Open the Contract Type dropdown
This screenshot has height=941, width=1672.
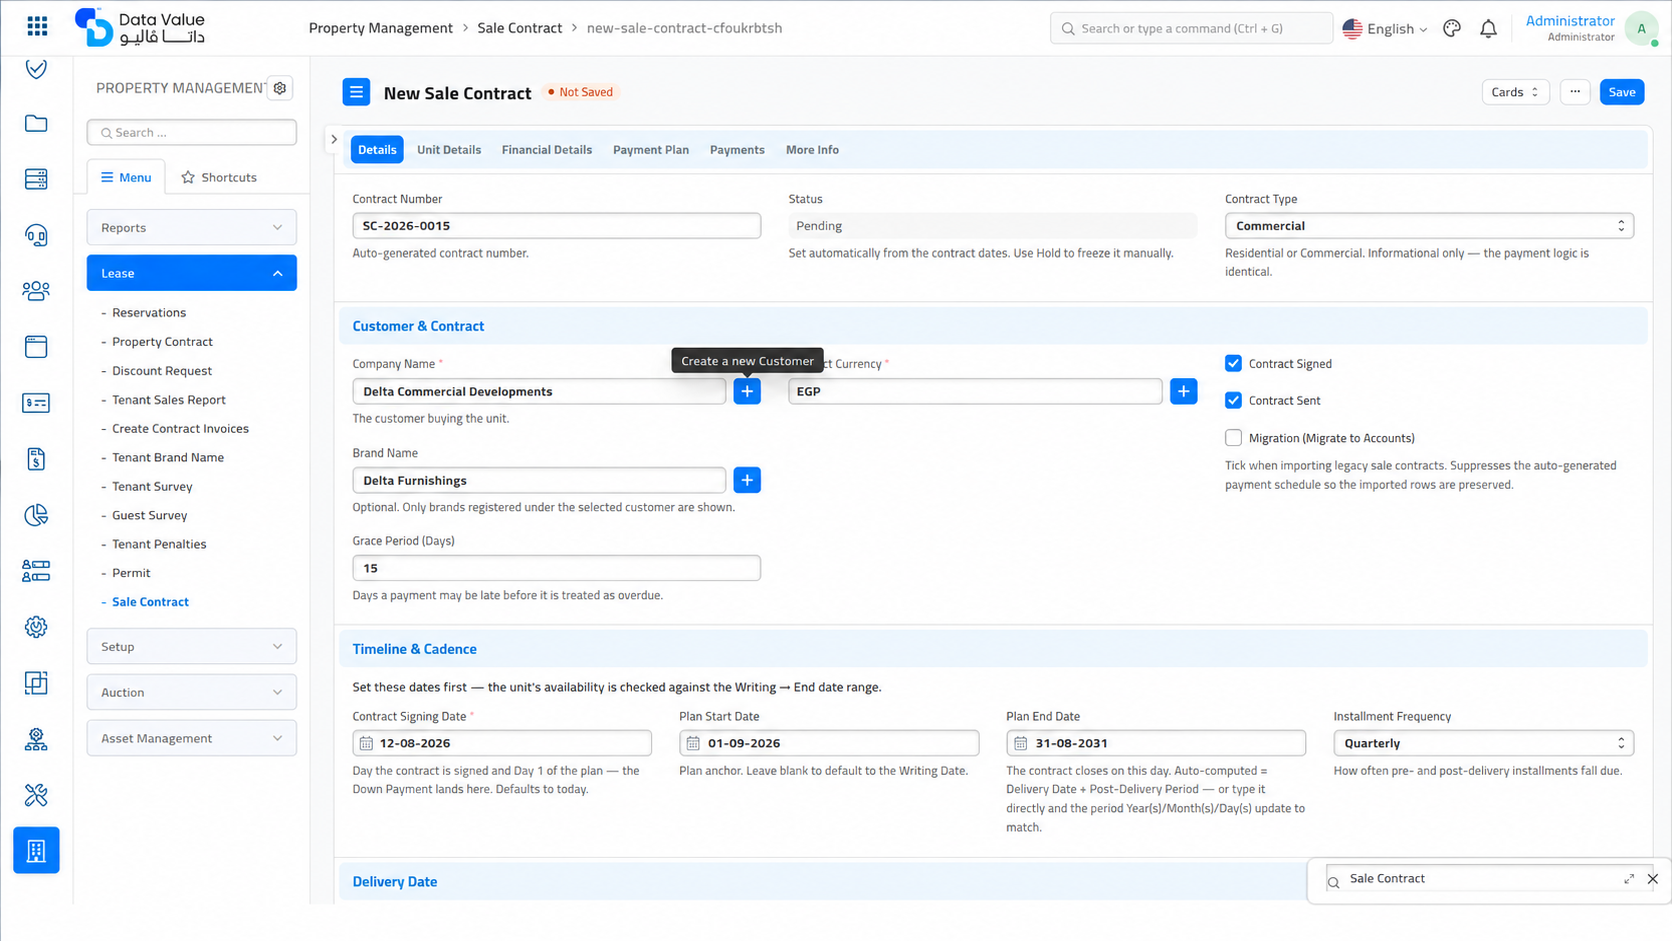coord(1429,226)
